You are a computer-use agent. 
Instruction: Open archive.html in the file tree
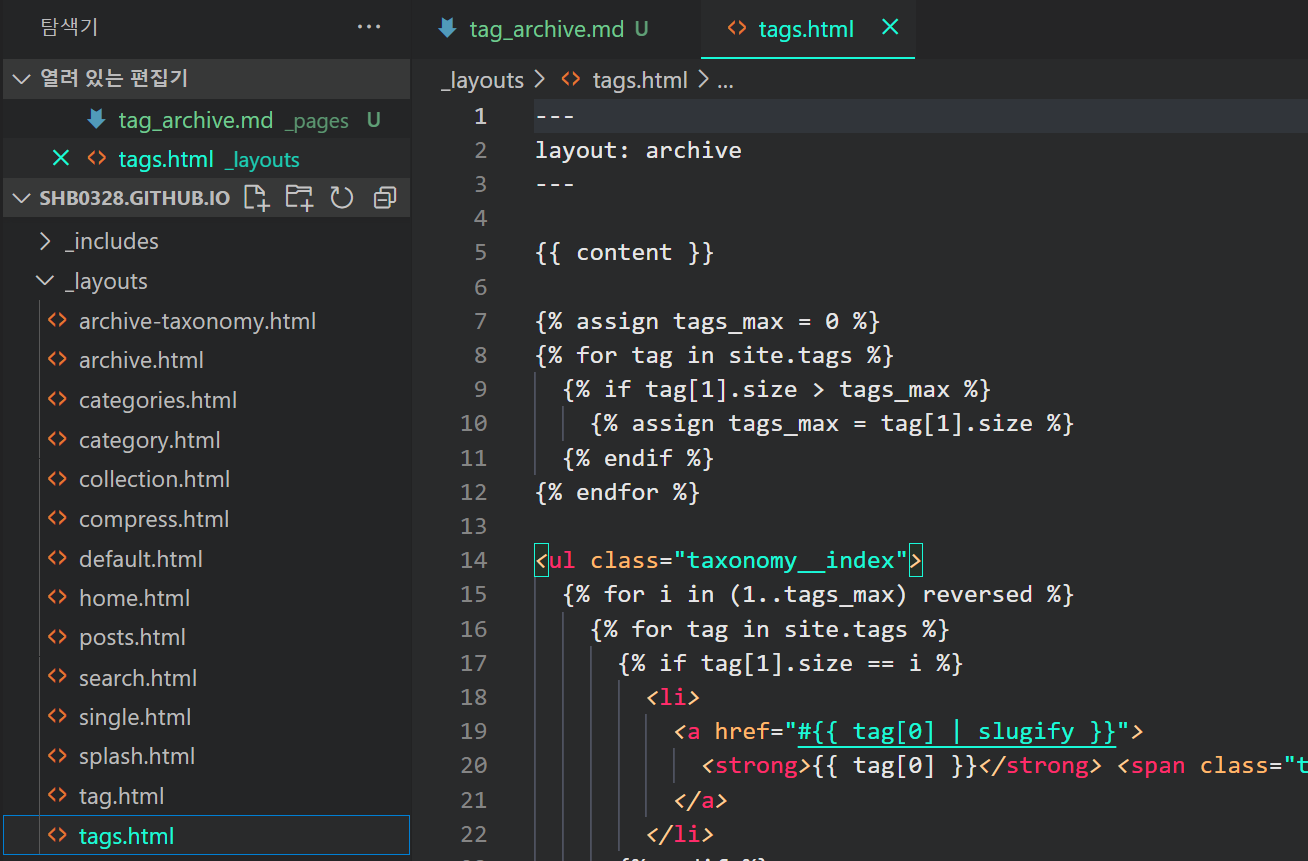141,360
